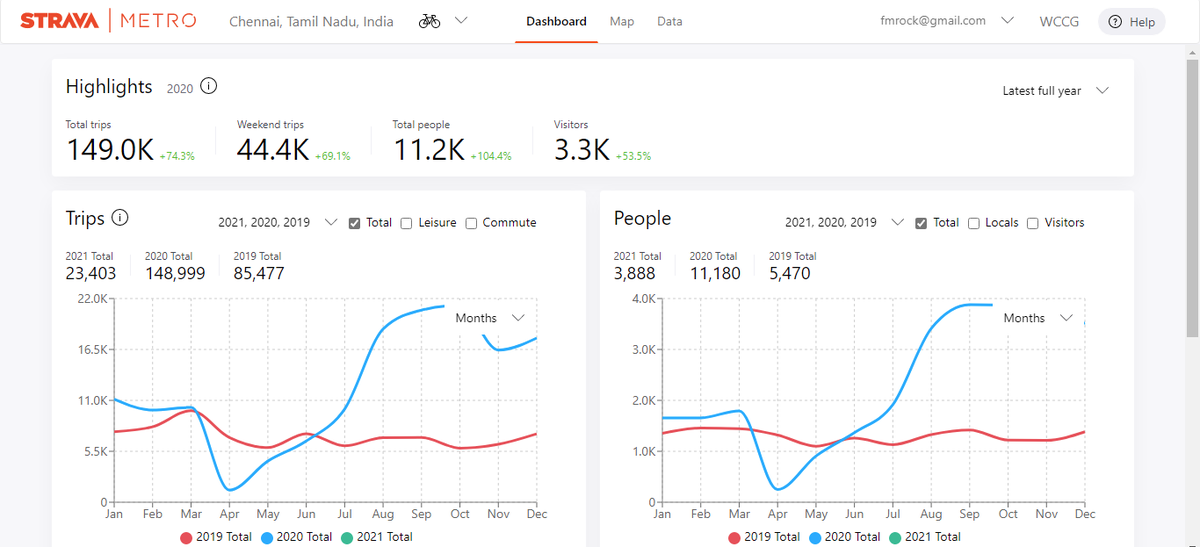
Task: Click the +53.5% visitors change
Action: pyautogui.click(x=634, y=157)
